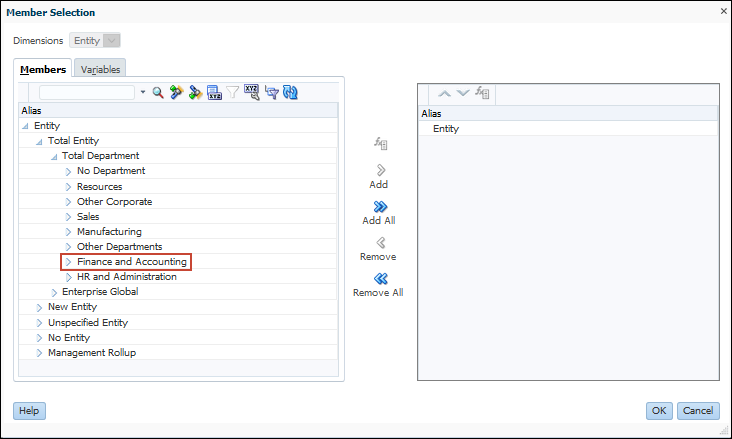Select the Enterprise Global member
This screenshot has width=732, height=439.
click(x=100, y=291)
